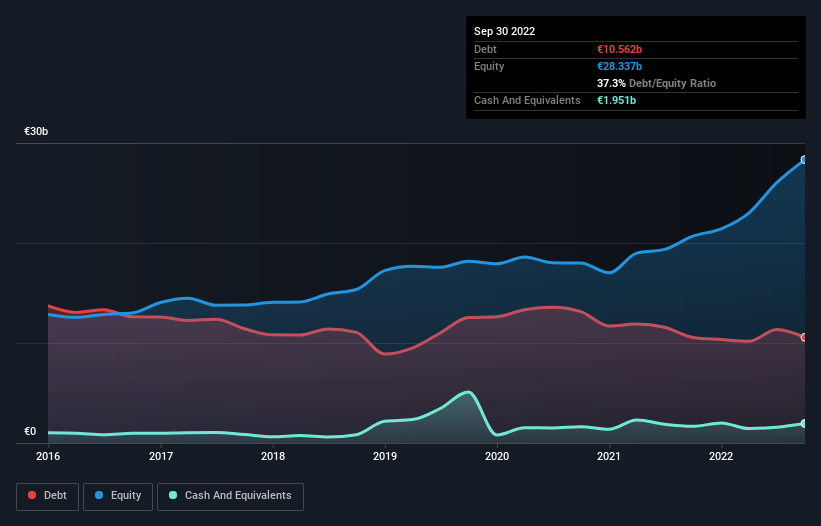This screenshot has width=821, height=526.
Task: Click the €28.337b equity value
Action: [619, 66]
